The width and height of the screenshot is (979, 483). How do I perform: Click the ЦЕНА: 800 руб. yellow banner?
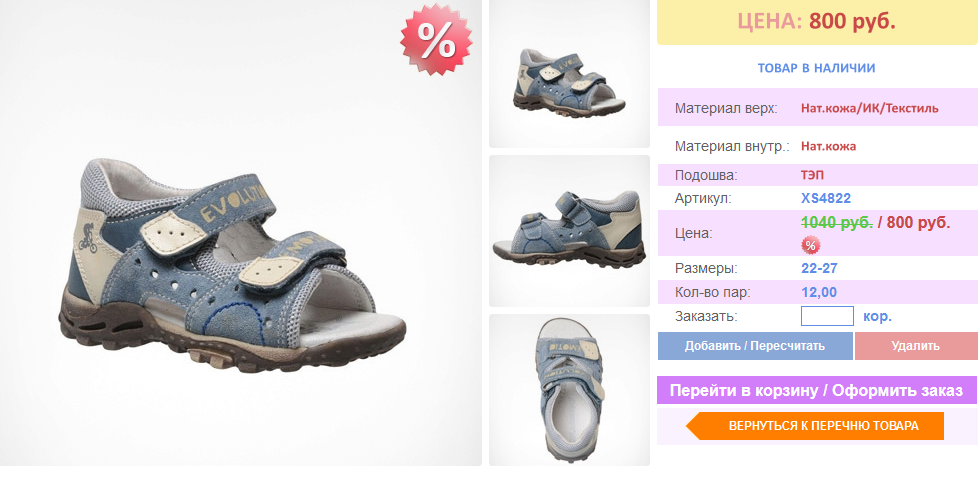(x=817, y=22)
